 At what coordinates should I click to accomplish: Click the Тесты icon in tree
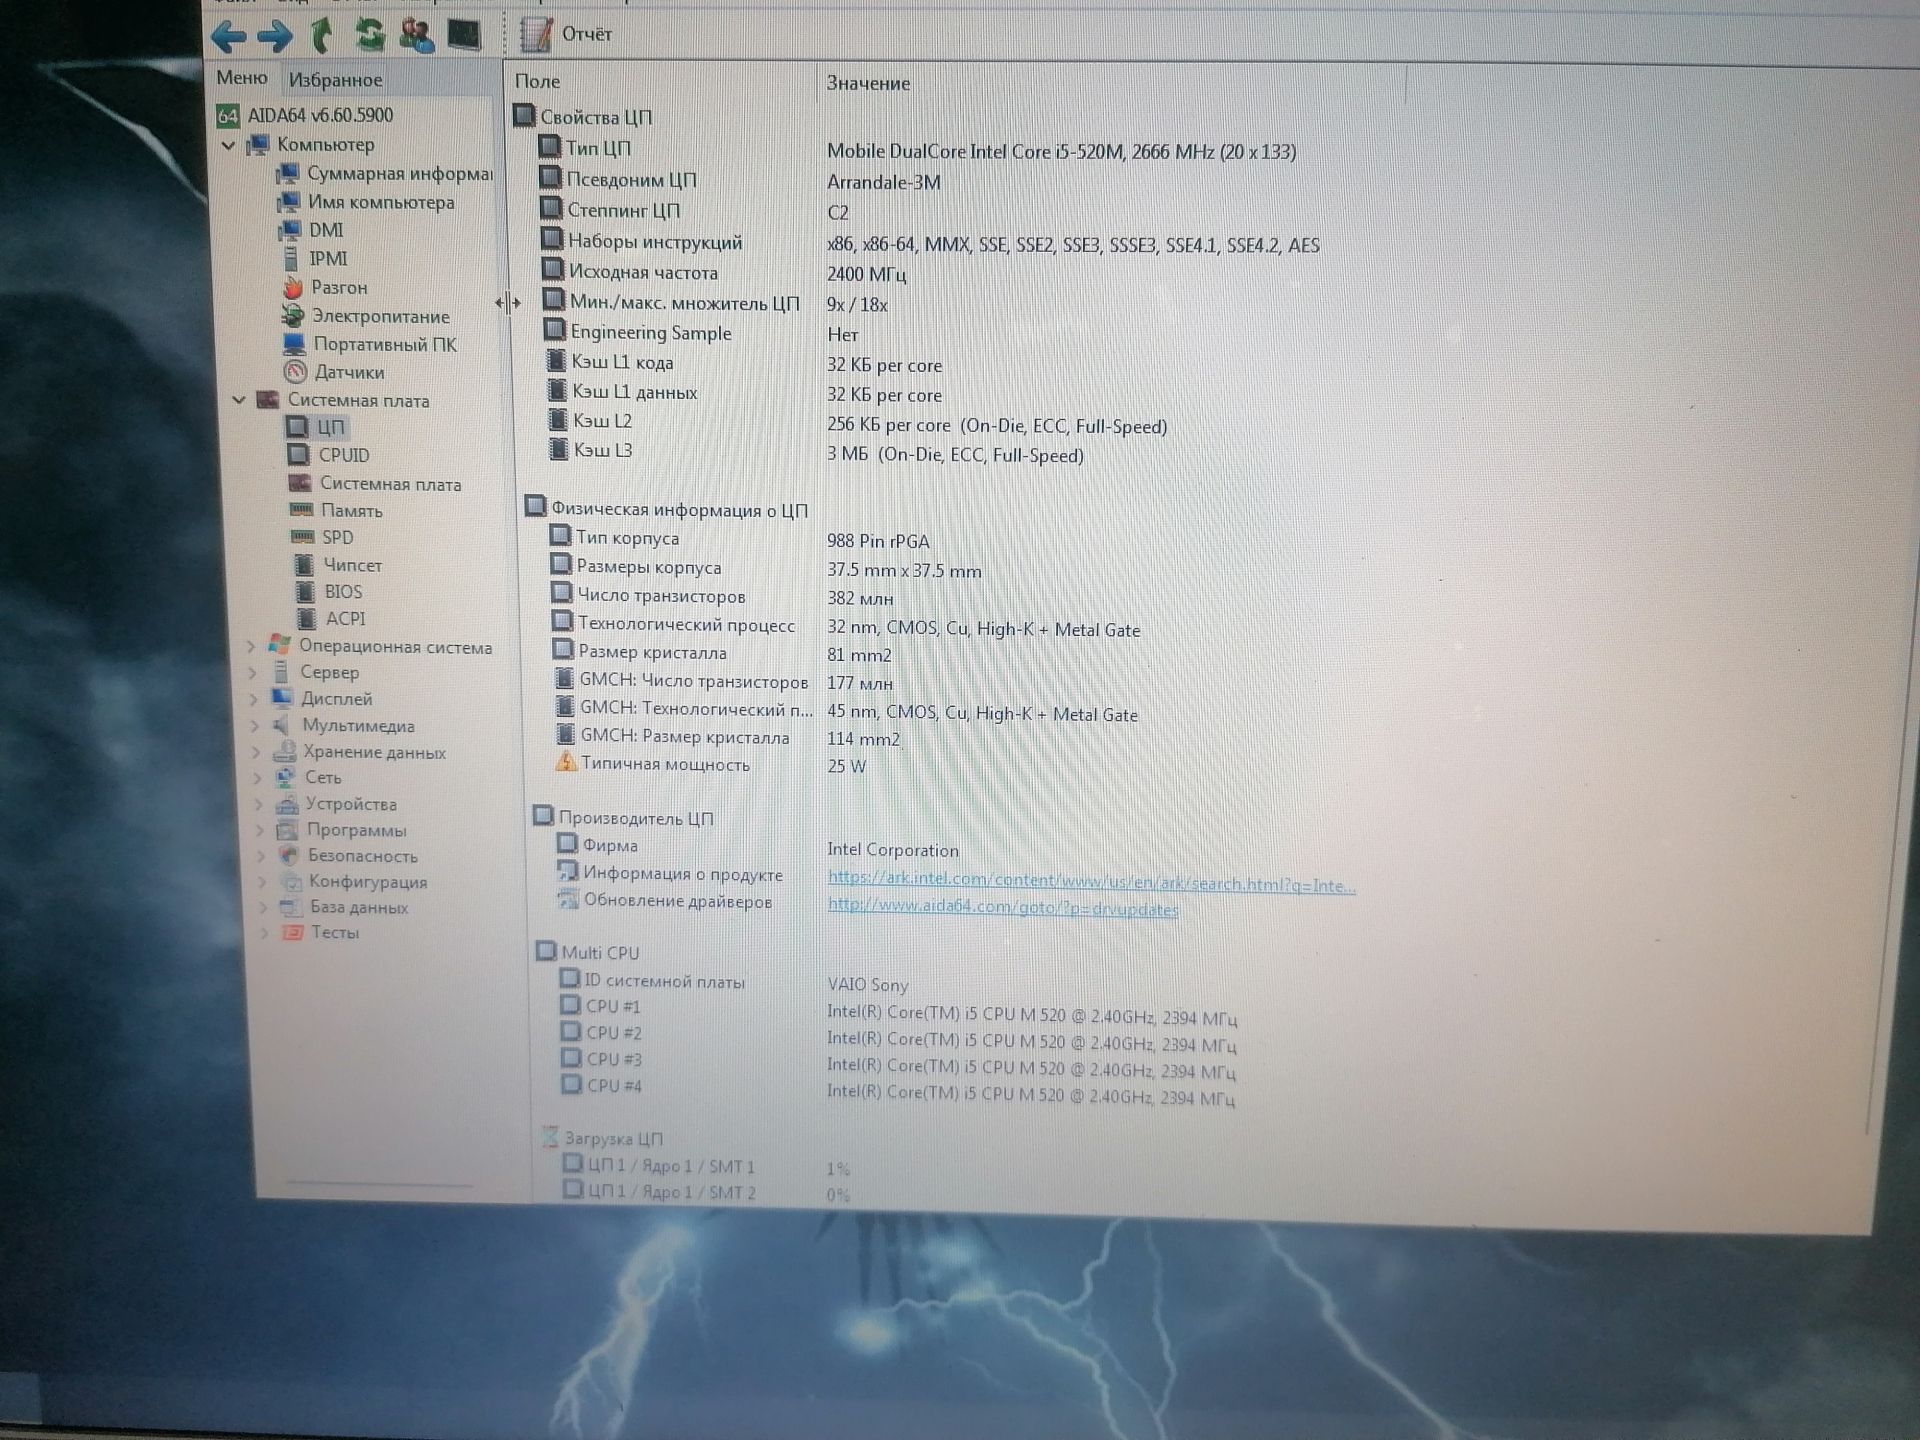(292, 933)
